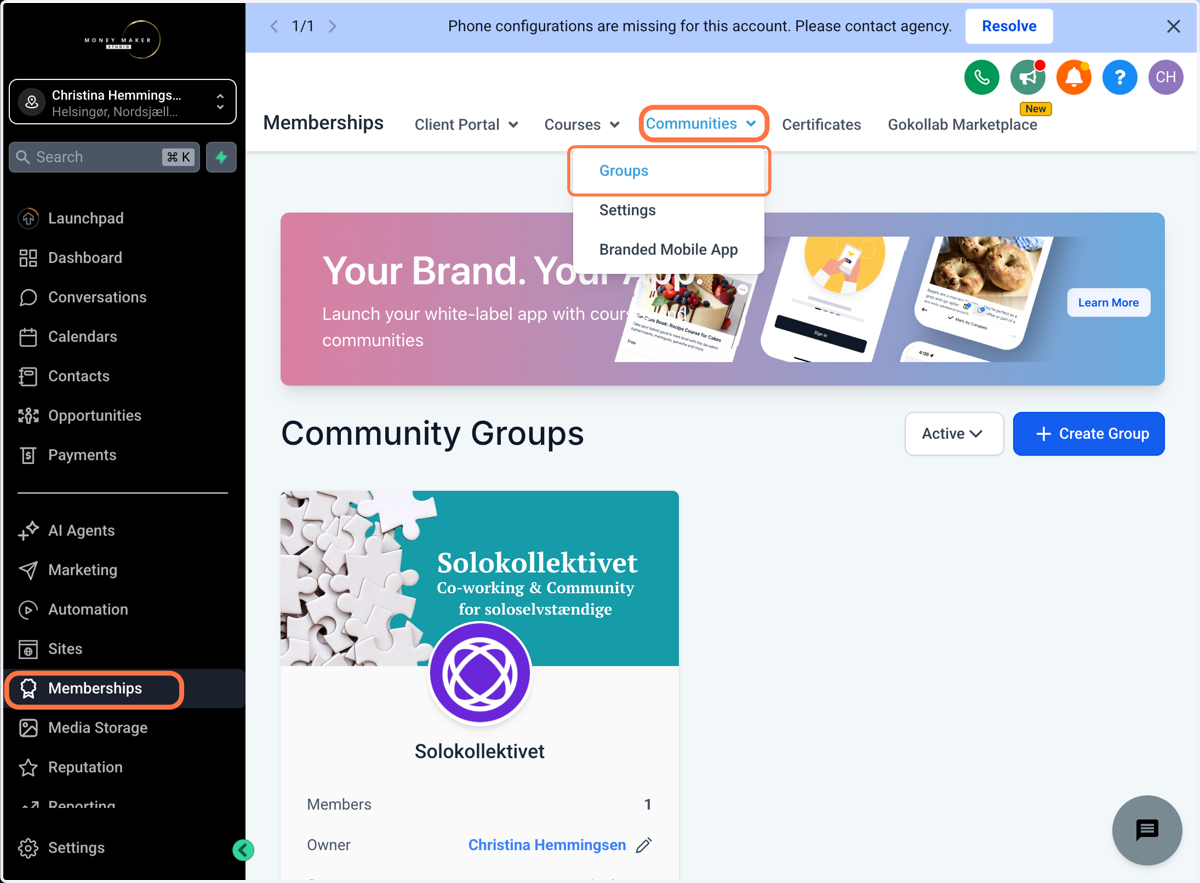1200x883 pixels.
Task: Go to the next banner notification
Action: click(x=333, y=26)
